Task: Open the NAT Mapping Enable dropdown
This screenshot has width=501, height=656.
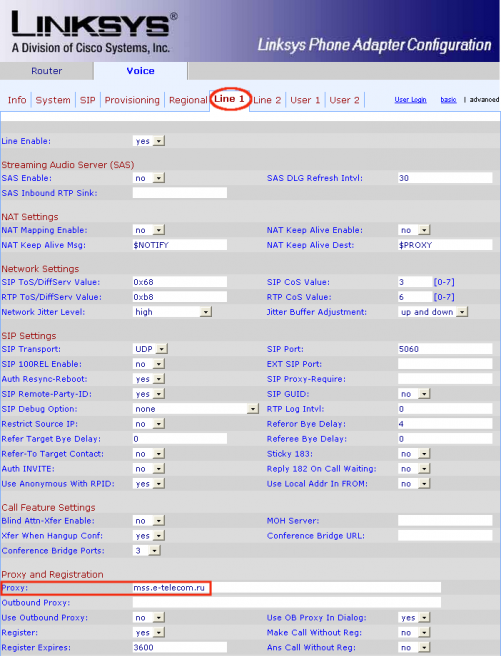Action: pyautogui.click(x=149, y=230)
